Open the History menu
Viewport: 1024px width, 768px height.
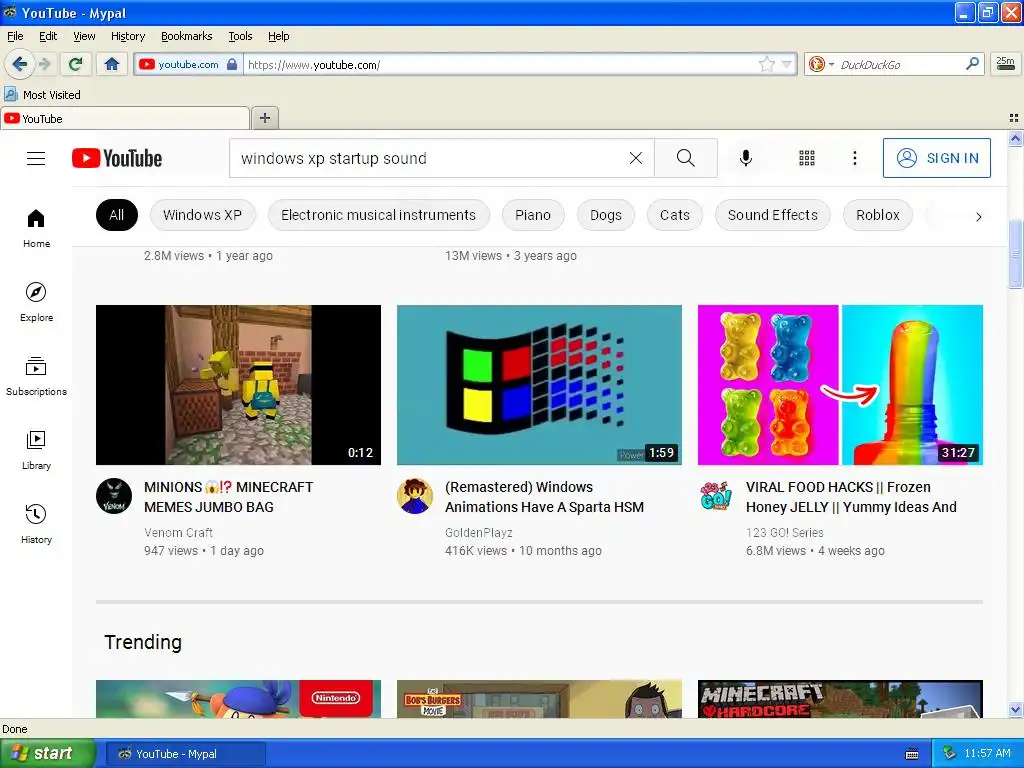click(128, 36)
